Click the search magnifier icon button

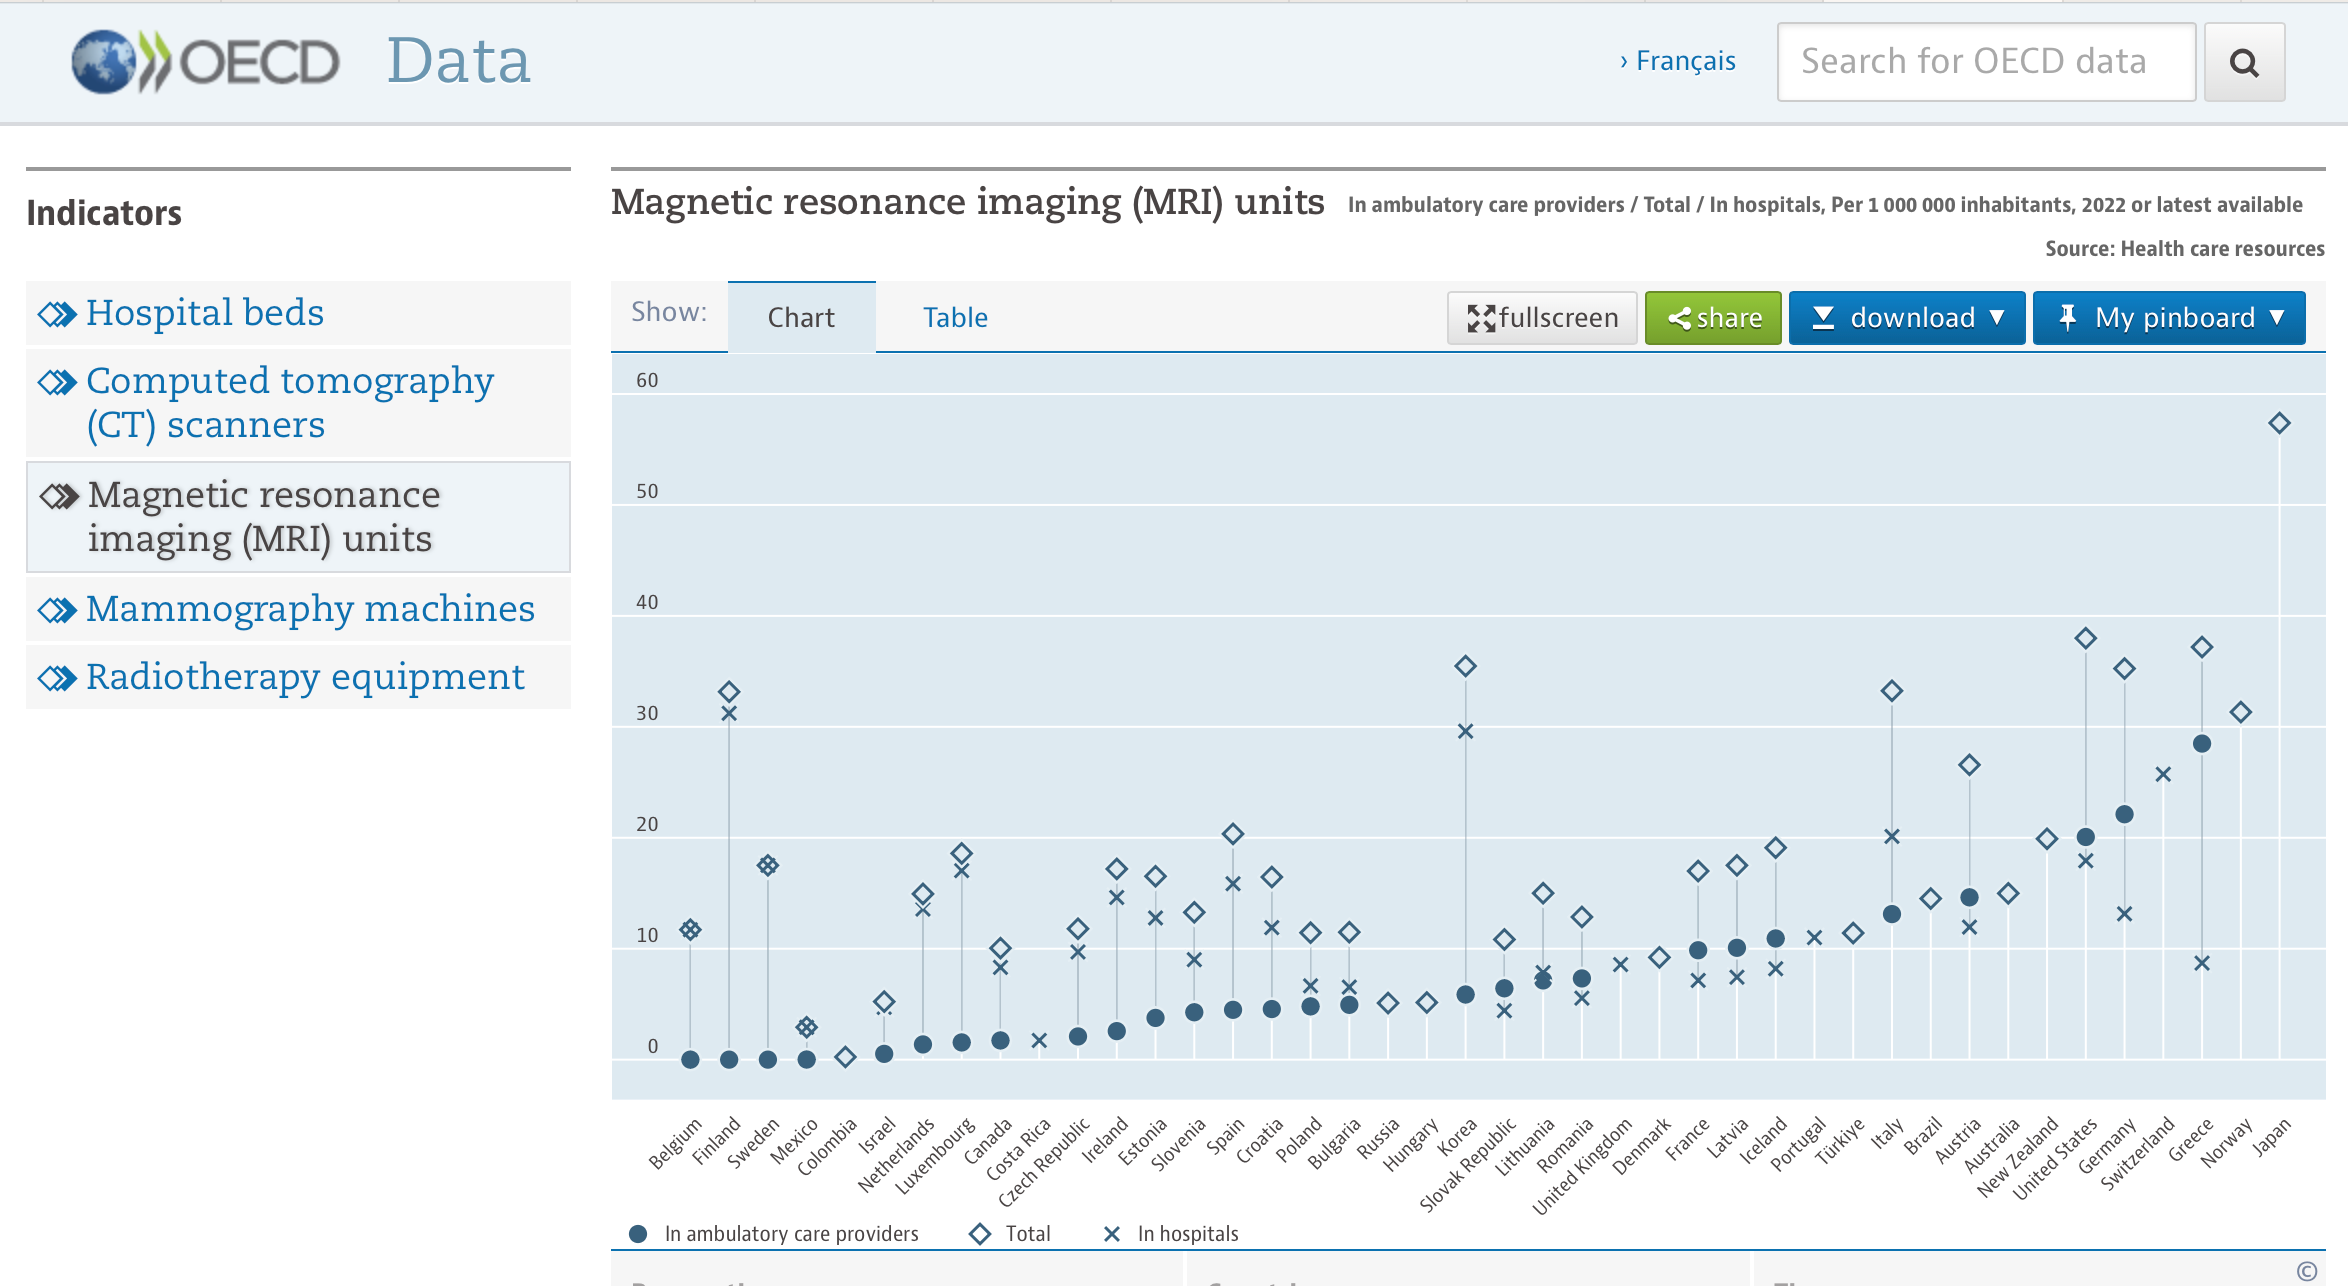click(2244, 63)
